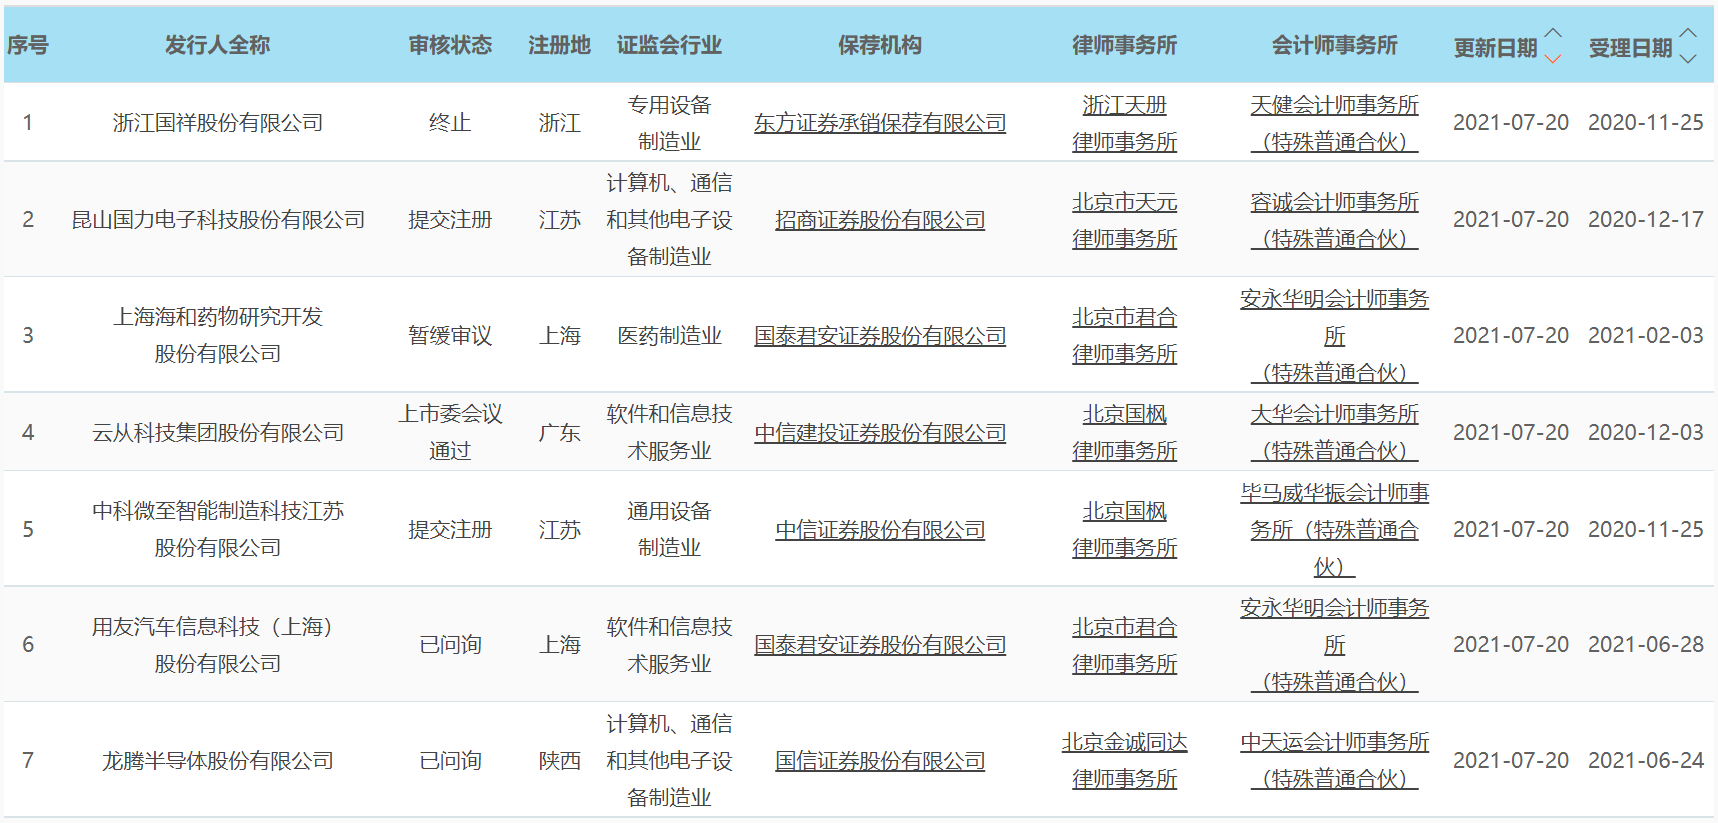Viewport: 1718px width, 823px height.
Task: Open 招商证券股份有限公司 sponsor link
Action: point(880,220)
